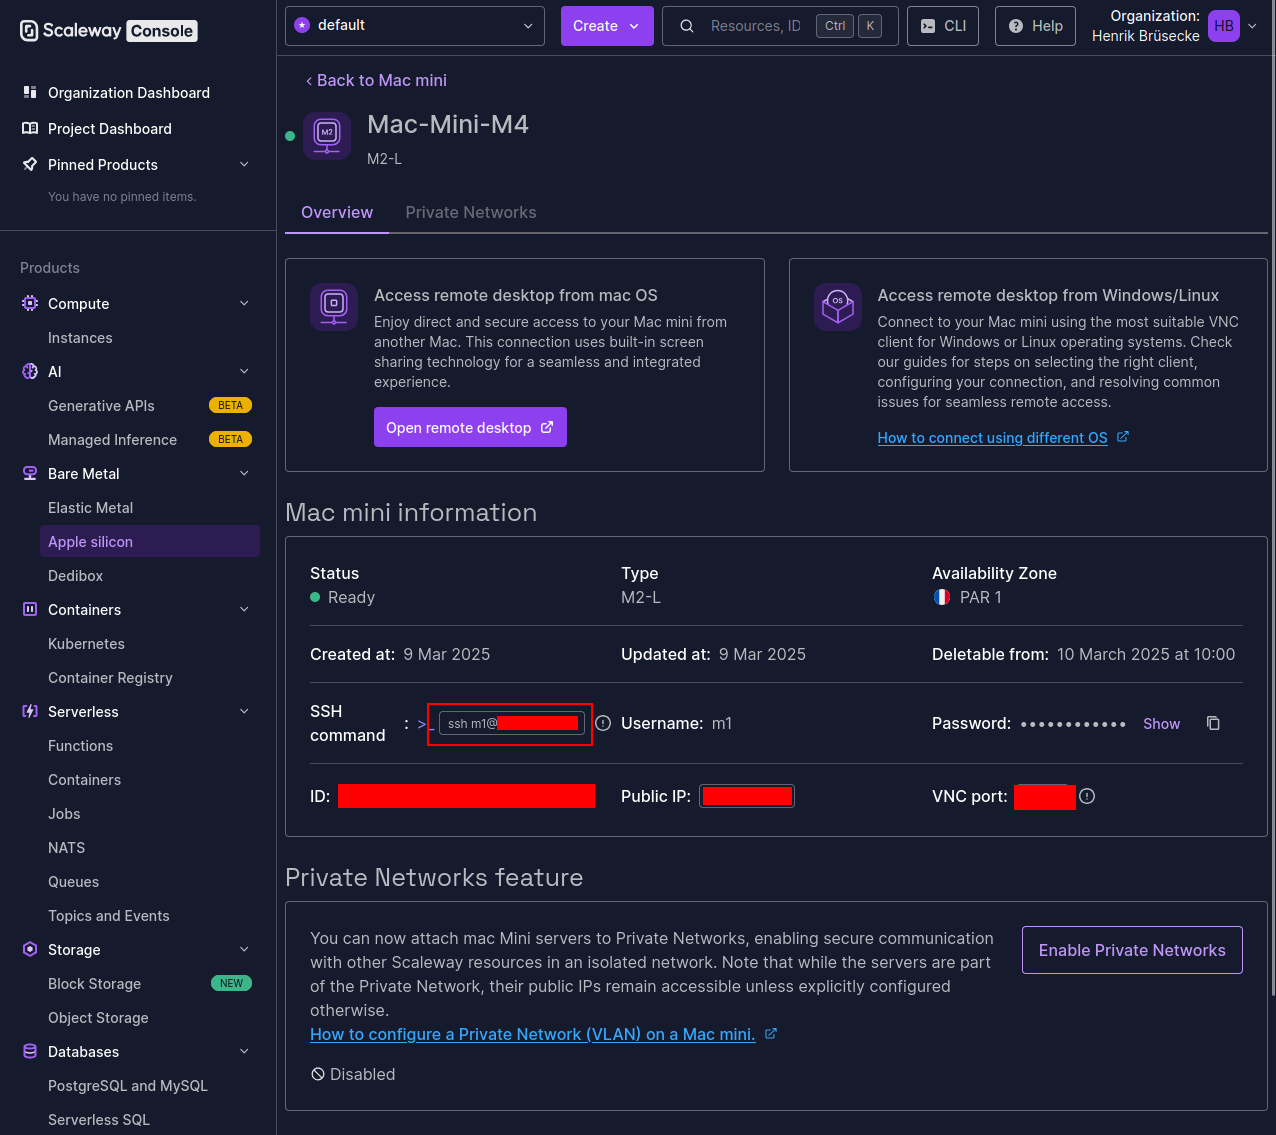
Task: Open NATS under Serverless
Action: pyautogui.click(x=66, y=848)
